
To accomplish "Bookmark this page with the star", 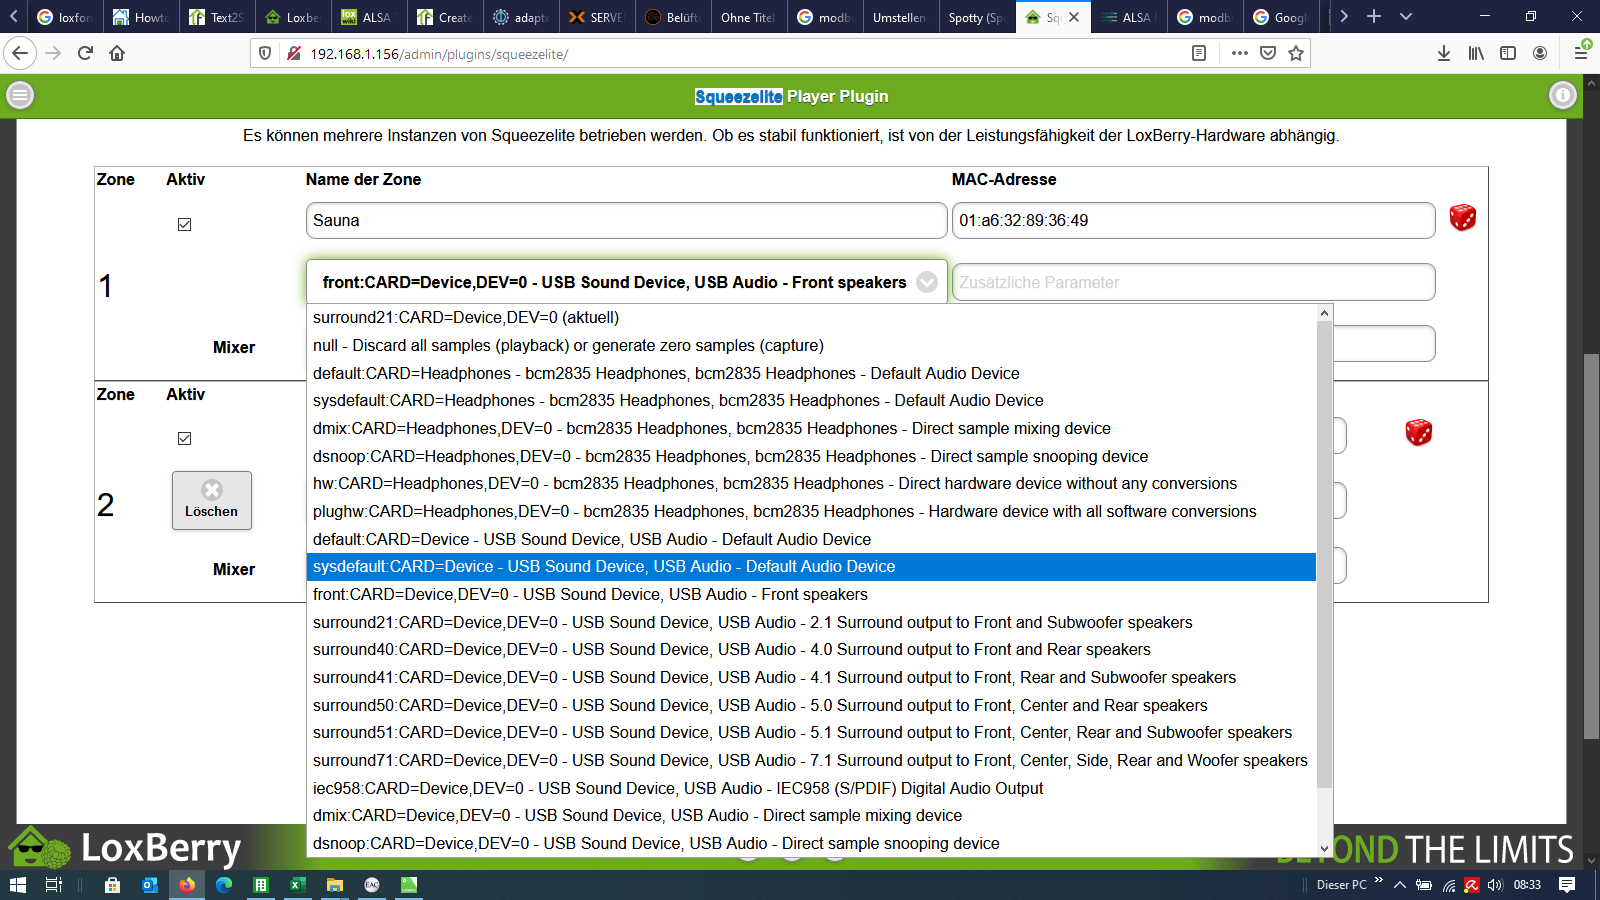I will pyautogui.click(x=1296, y=53).
